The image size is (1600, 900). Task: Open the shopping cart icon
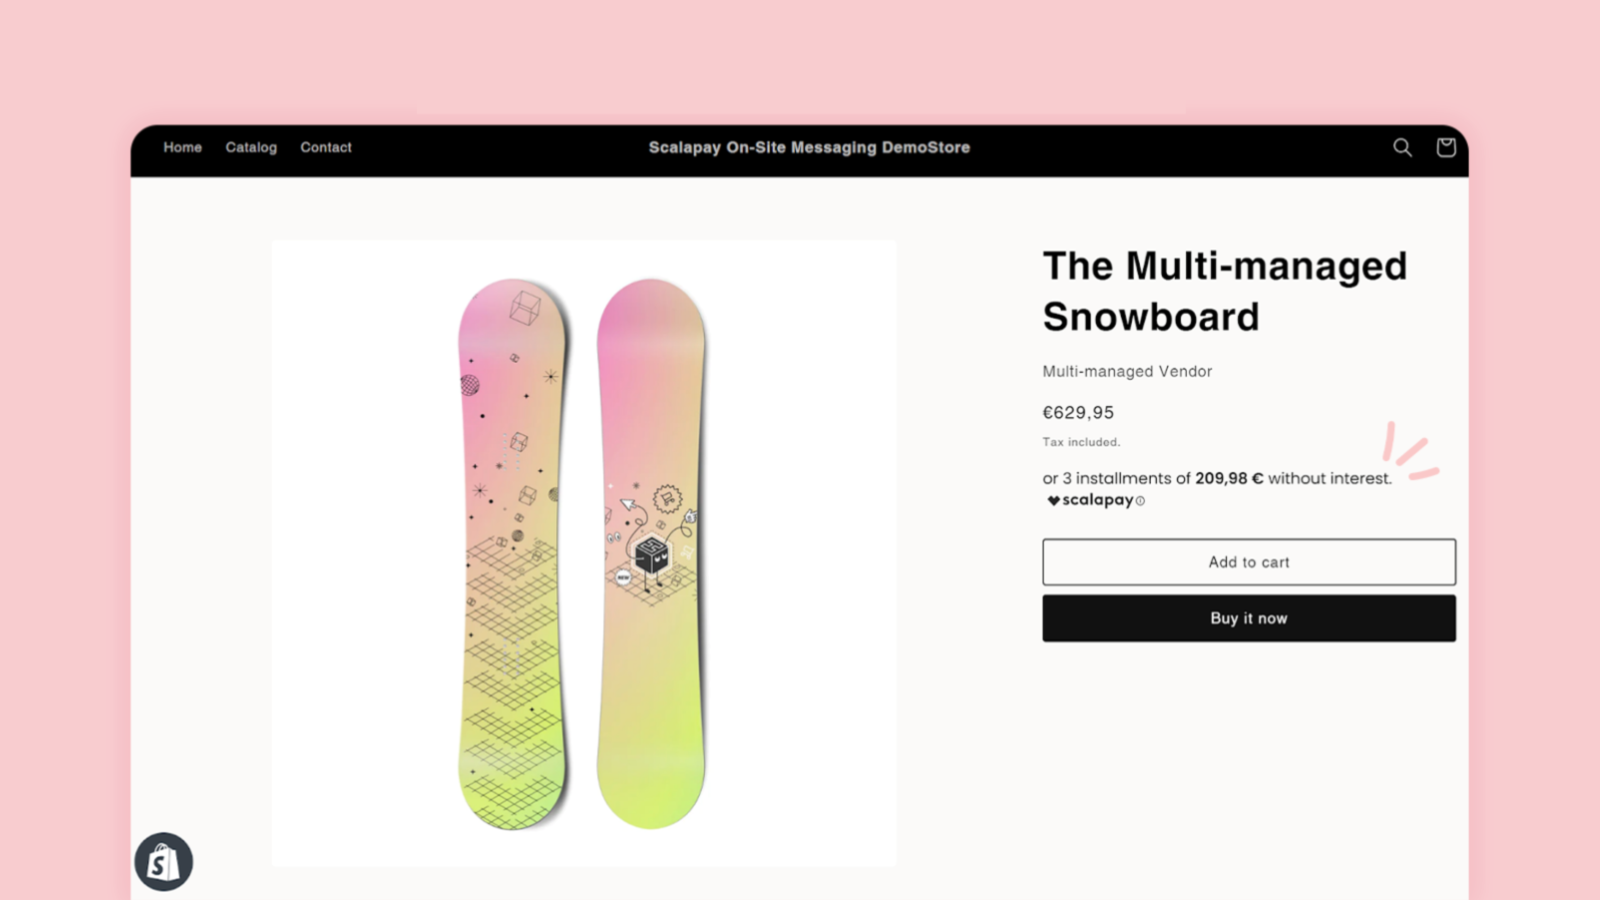(x=1445, y=148)
